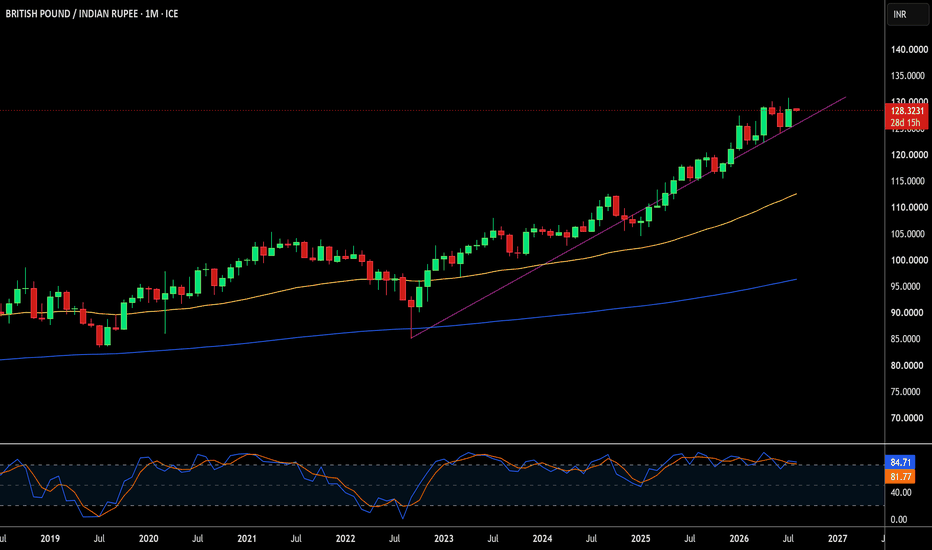Click the orange 81.77 oscillator value label
The width and height of the screenshot is (932, 550).
tap(900, 476)
